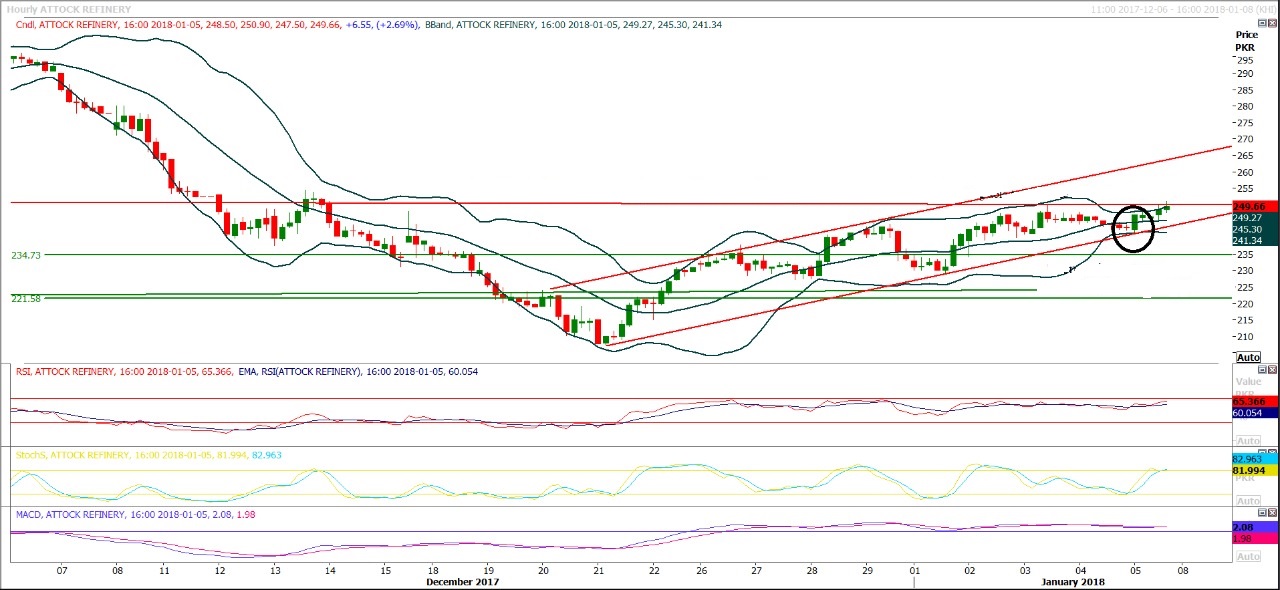
Task: Click Auto scale on the price panel
Action: (x=1248, y=357)
